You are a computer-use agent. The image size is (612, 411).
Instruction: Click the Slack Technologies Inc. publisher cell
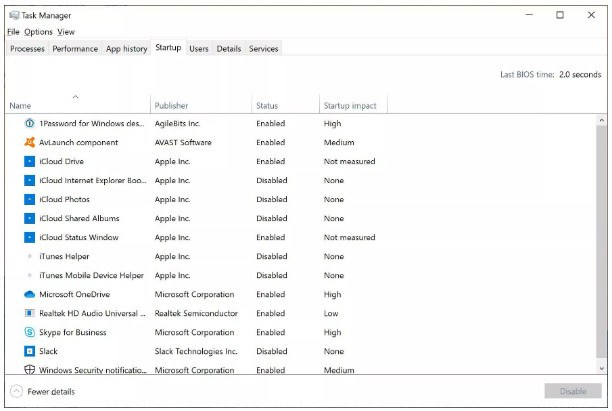pos(196,351)
